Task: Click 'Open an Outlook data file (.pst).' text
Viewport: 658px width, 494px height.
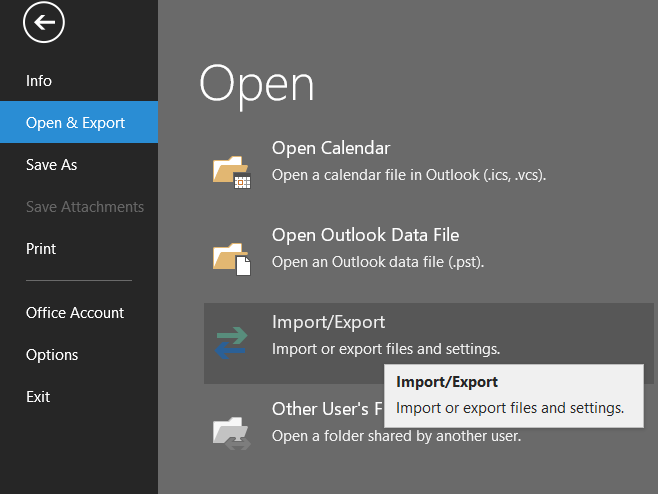Action: (x=378, y=262)
